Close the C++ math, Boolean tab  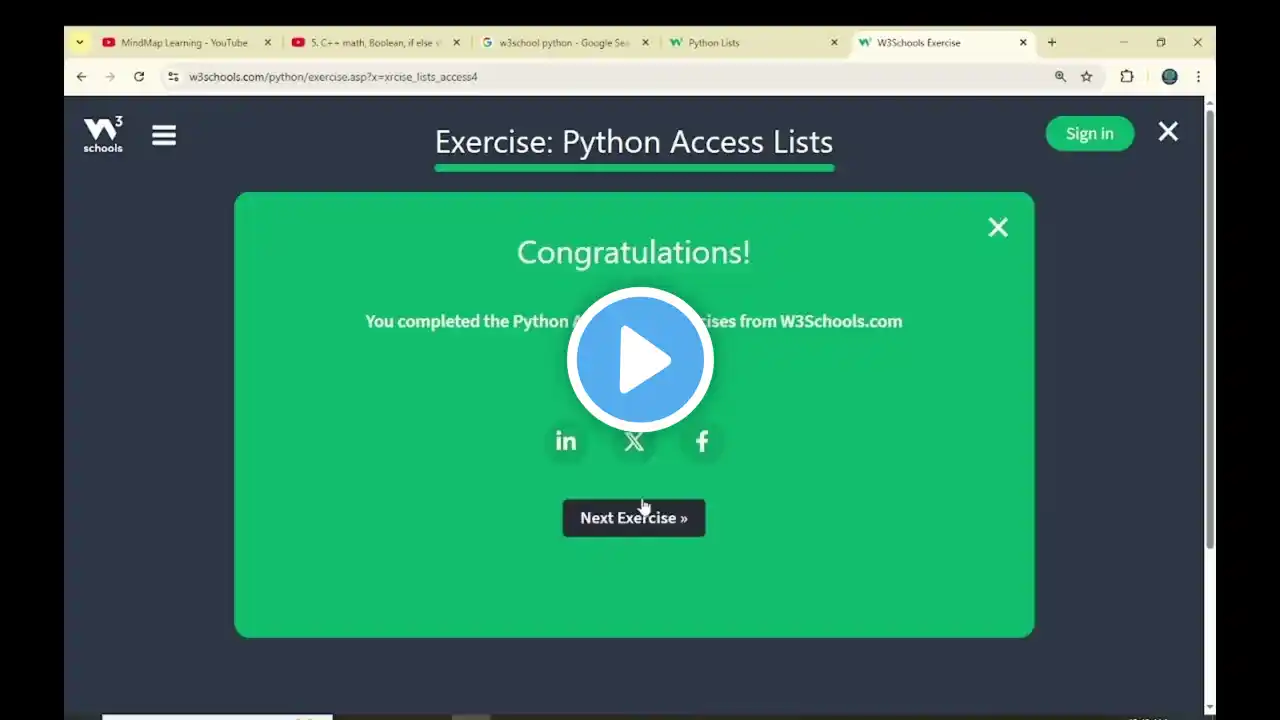click(456, 42)
